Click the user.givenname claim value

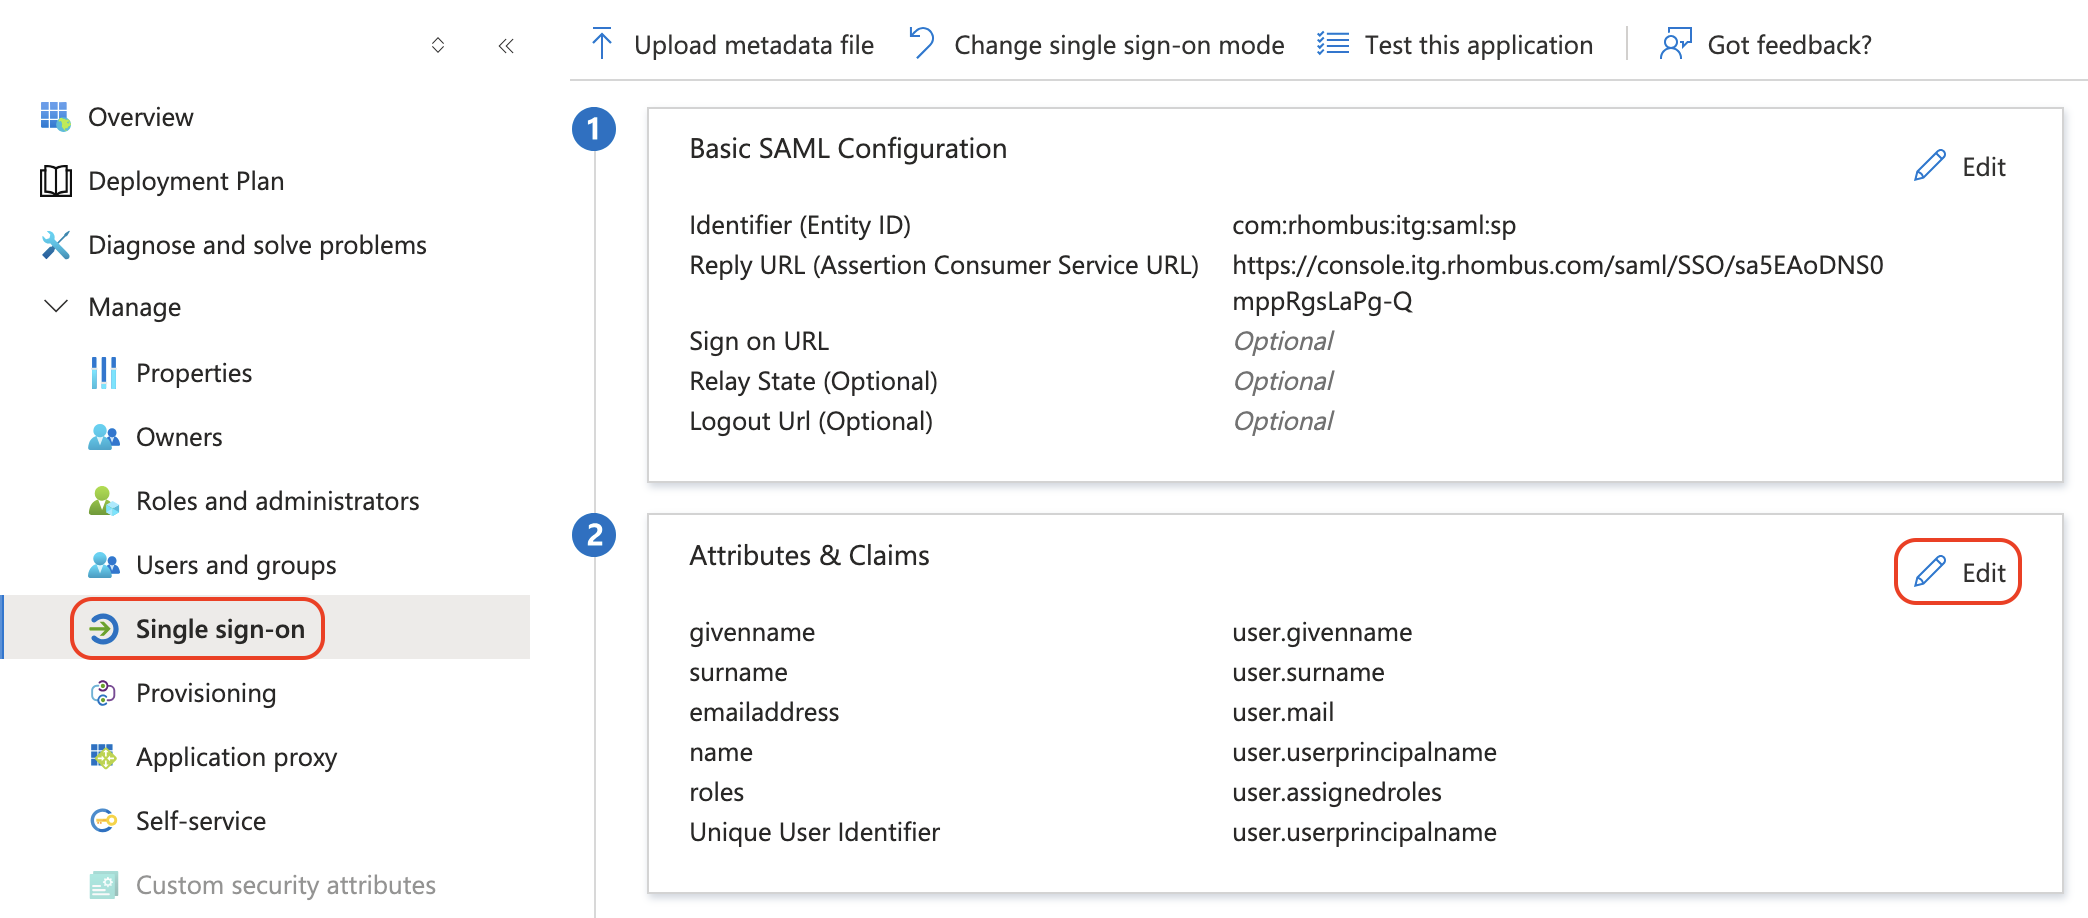(1322, 632)
